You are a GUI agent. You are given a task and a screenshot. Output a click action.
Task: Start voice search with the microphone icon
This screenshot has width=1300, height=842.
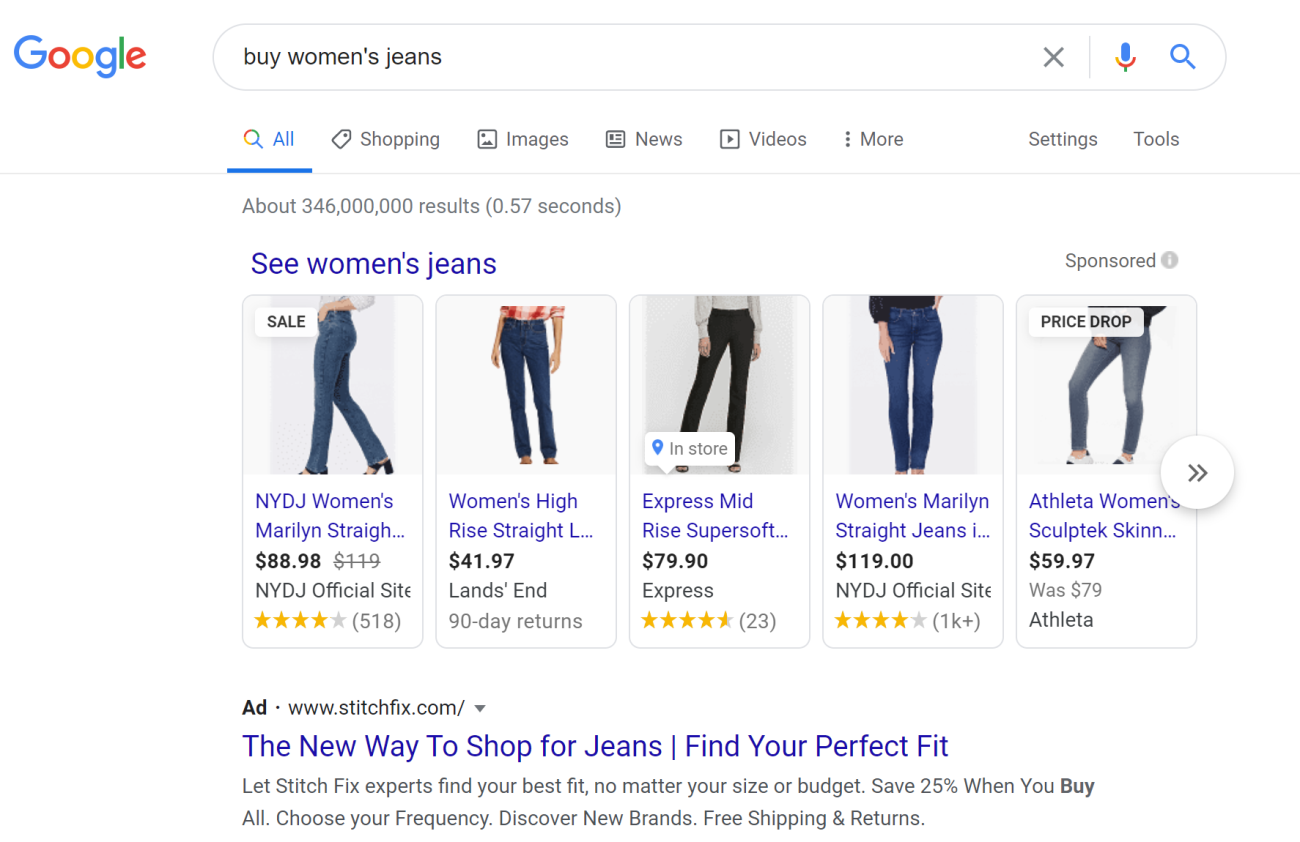(1125, 57)
